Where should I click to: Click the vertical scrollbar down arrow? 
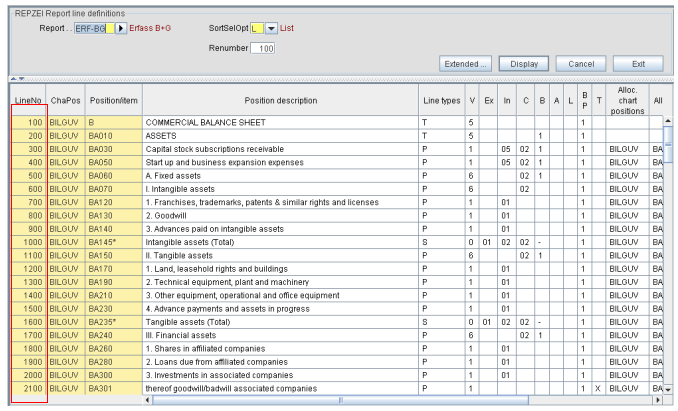(x=668, y=389)
